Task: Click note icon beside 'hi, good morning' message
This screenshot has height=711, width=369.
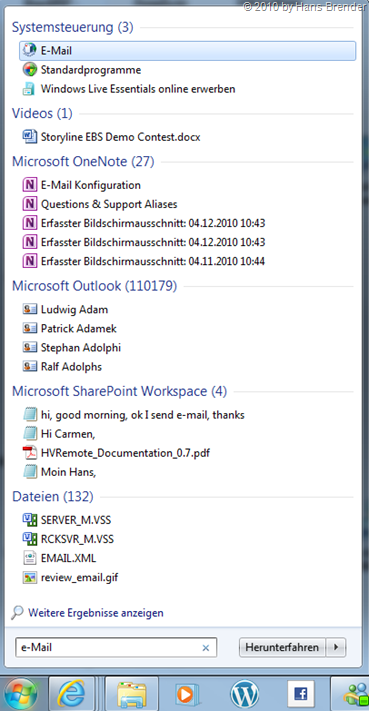Action: tap(29, 415)
